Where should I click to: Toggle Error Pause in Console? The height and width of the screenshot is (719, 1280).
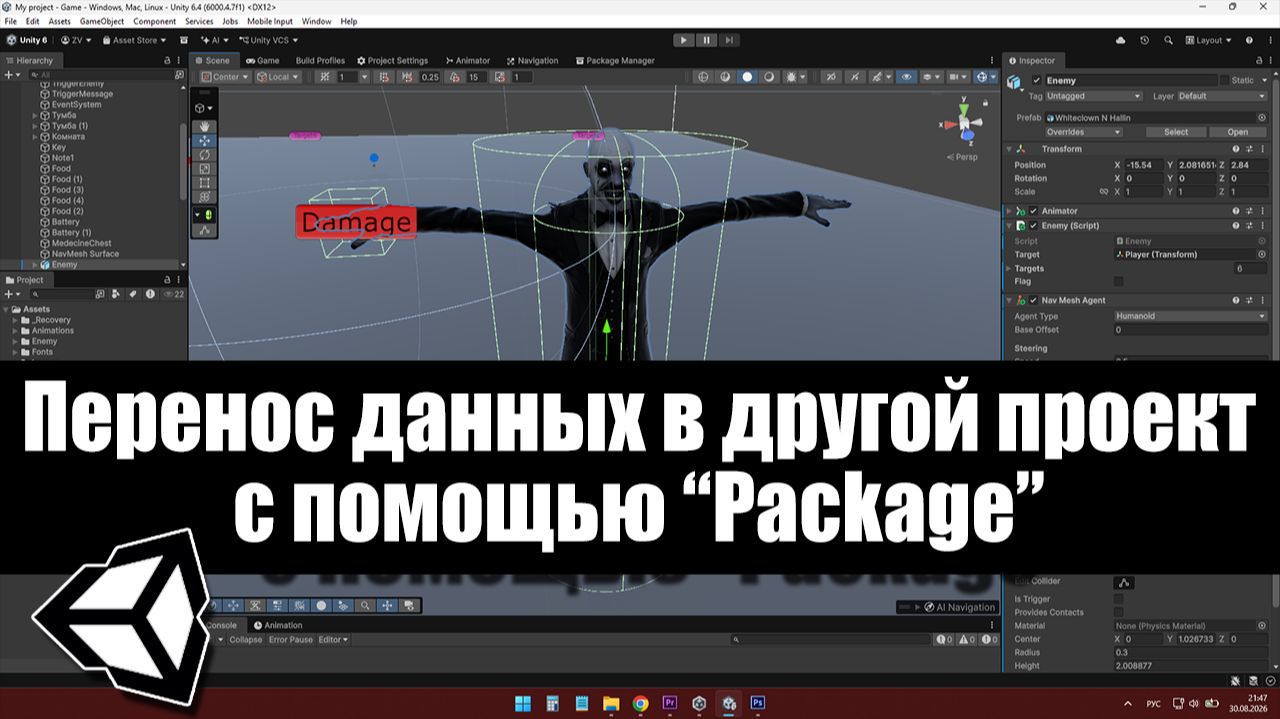click(291, 640)
